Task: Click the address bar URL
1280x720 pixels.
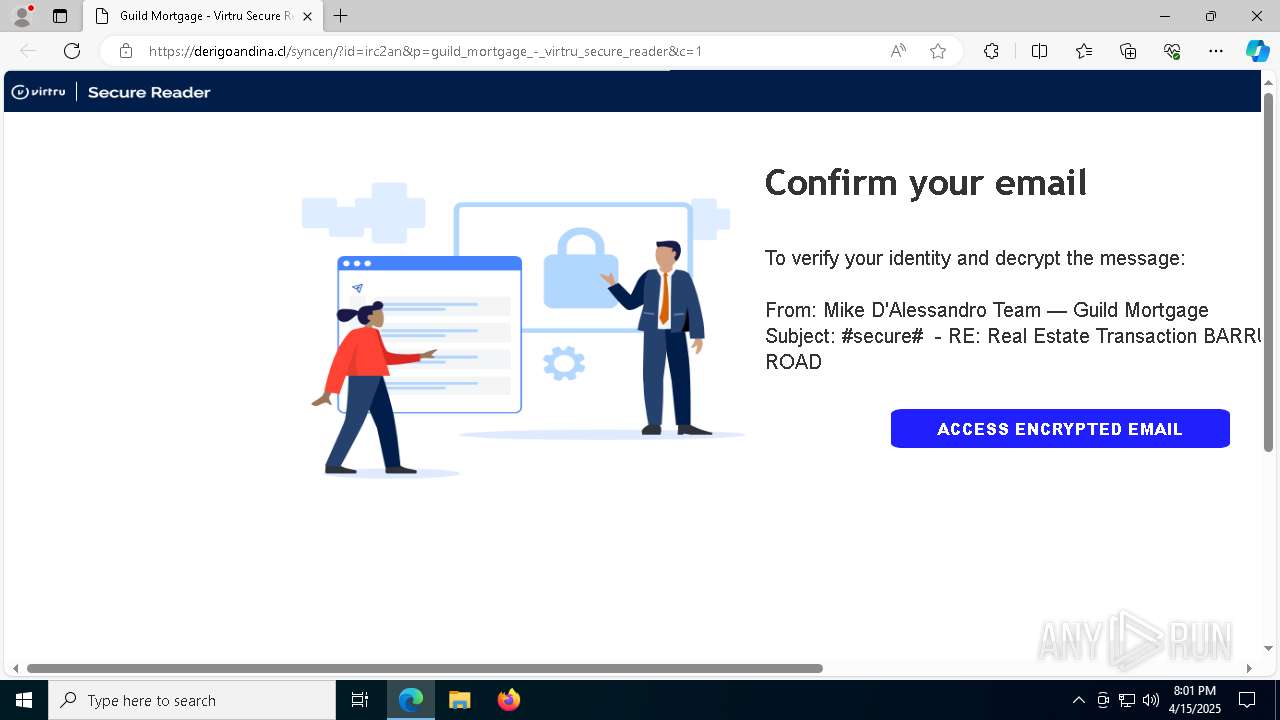Action: pos(425,51)
